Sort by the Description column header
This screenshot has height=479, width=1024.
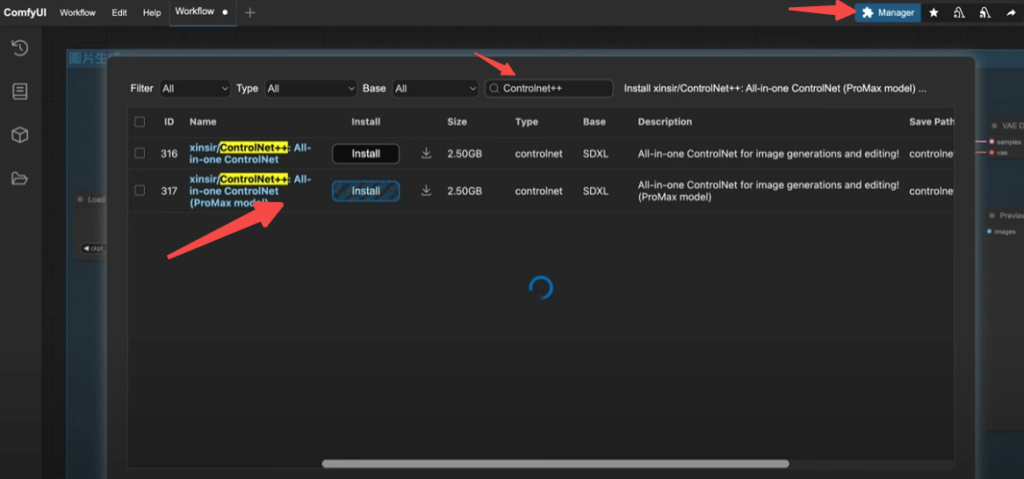click(x=665, y=122)
